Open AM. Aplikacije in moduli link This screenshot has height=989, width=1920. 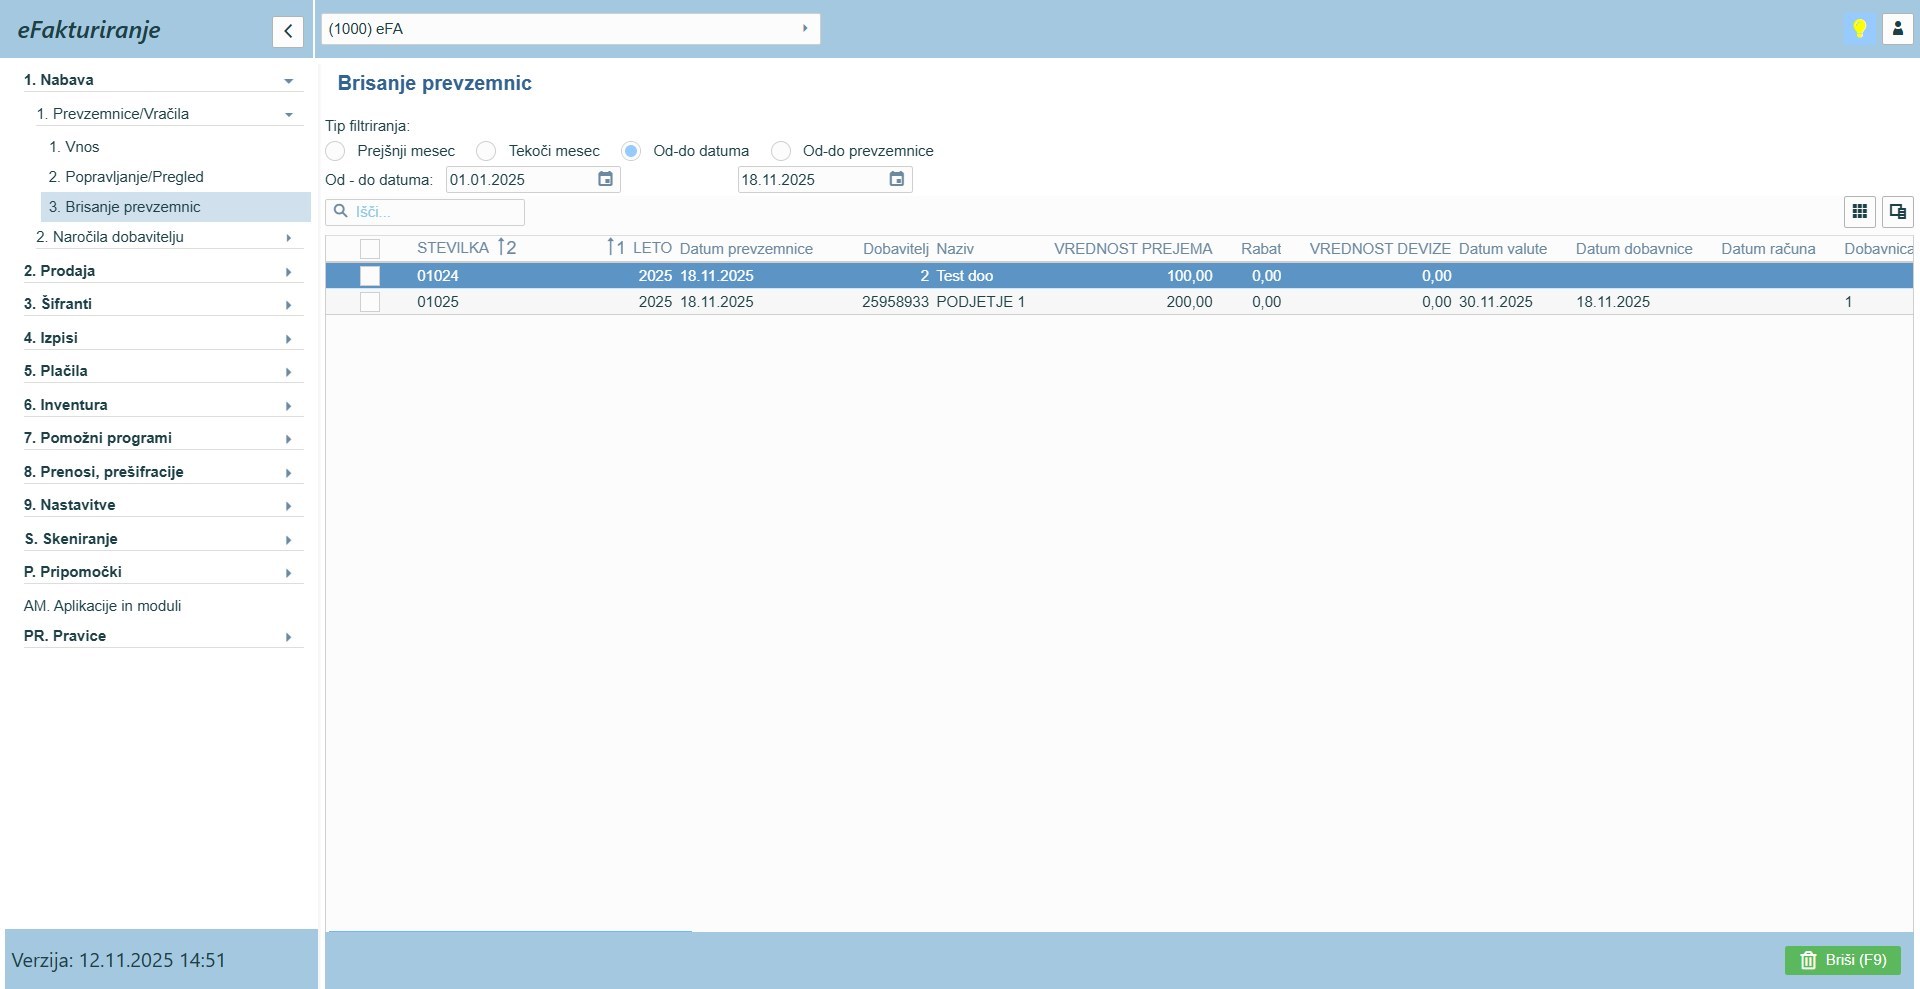(x=102, y=606)
